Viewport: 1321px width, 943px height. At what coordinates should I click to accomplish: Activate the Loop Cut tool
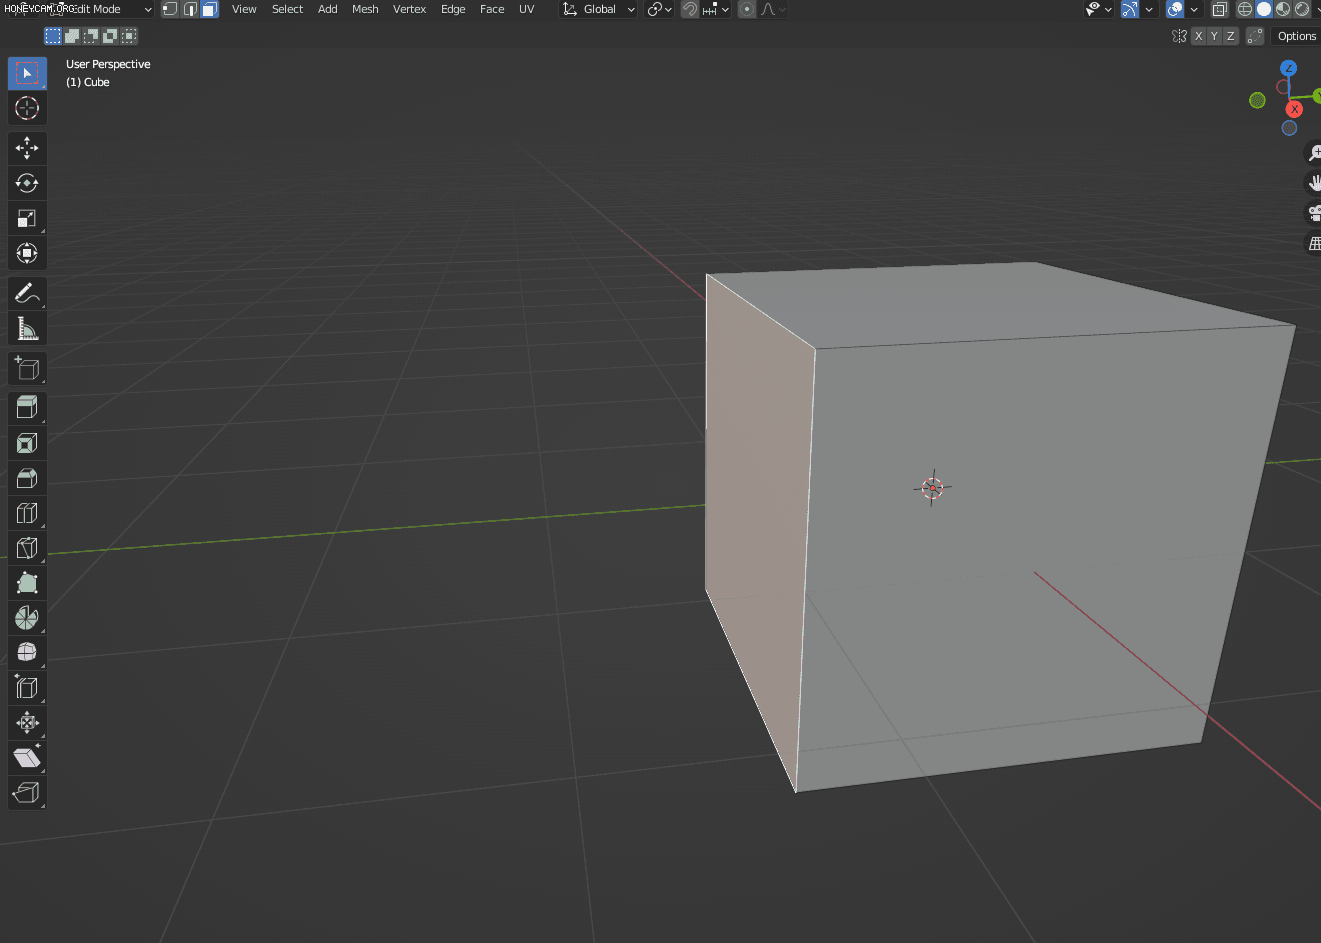(x=27, y=513)
